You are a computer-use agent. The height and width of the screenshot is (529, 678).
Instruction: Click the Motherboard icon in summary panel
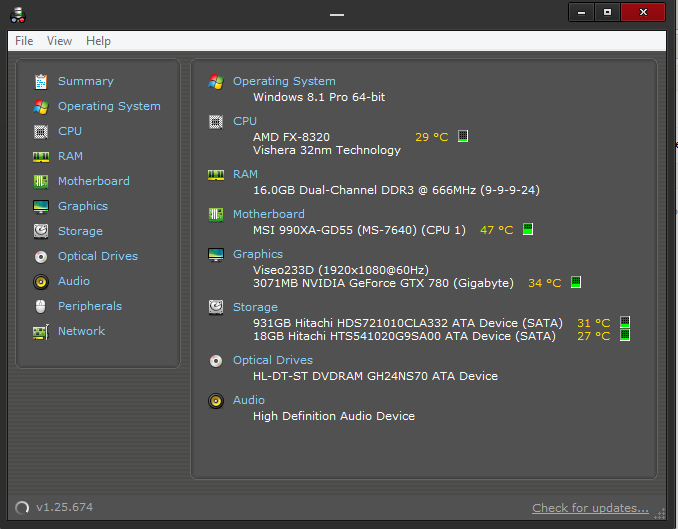click(216, 215)
